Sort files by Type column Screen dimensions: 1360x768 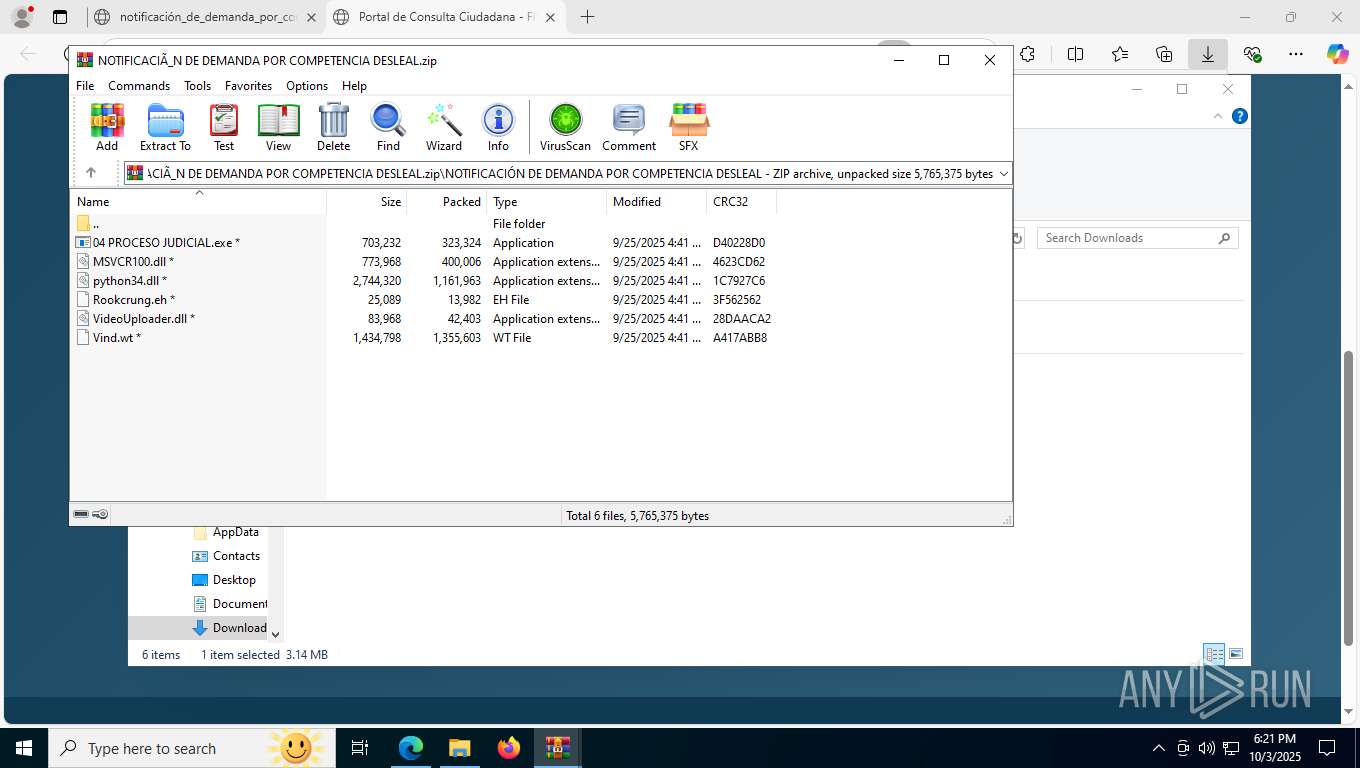pyautogui.click(x=547, y=202)
